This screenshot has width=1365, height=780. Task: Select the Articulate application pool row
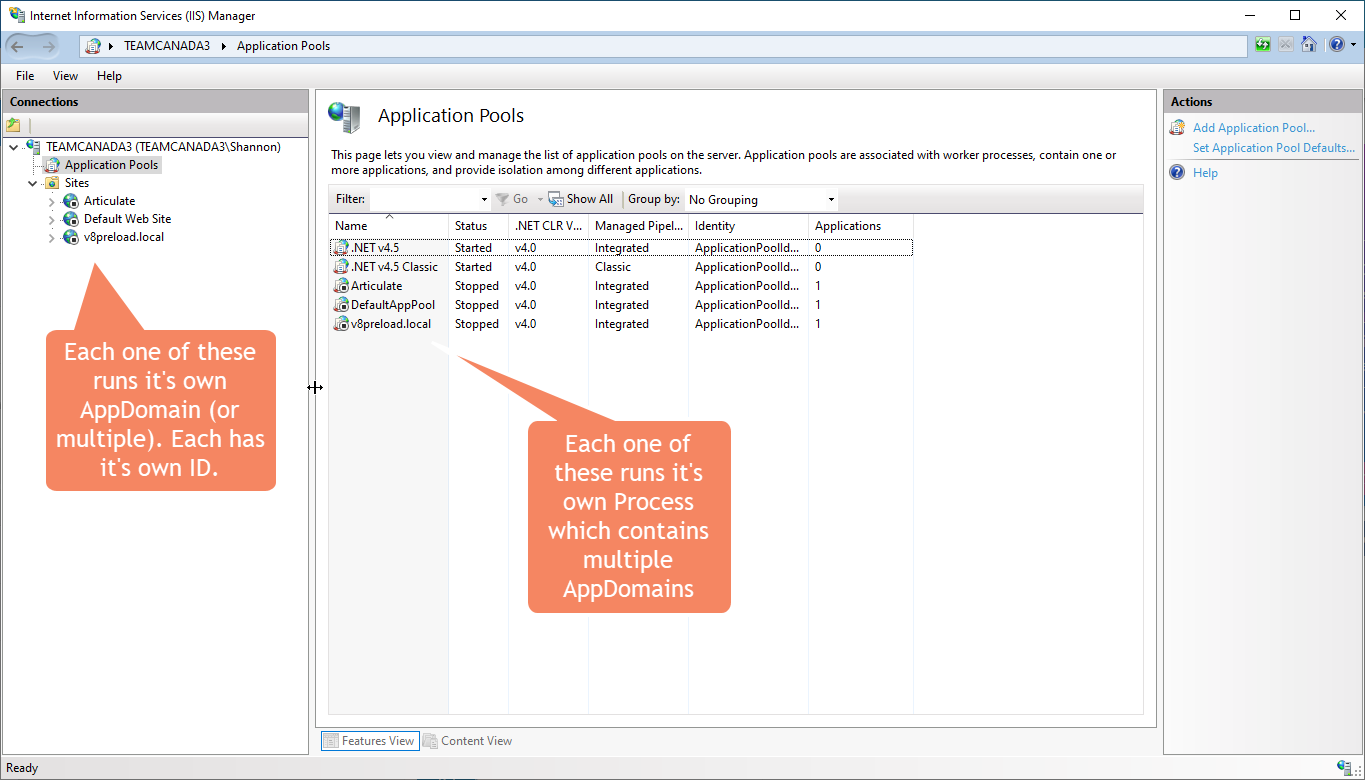[621, 286]
